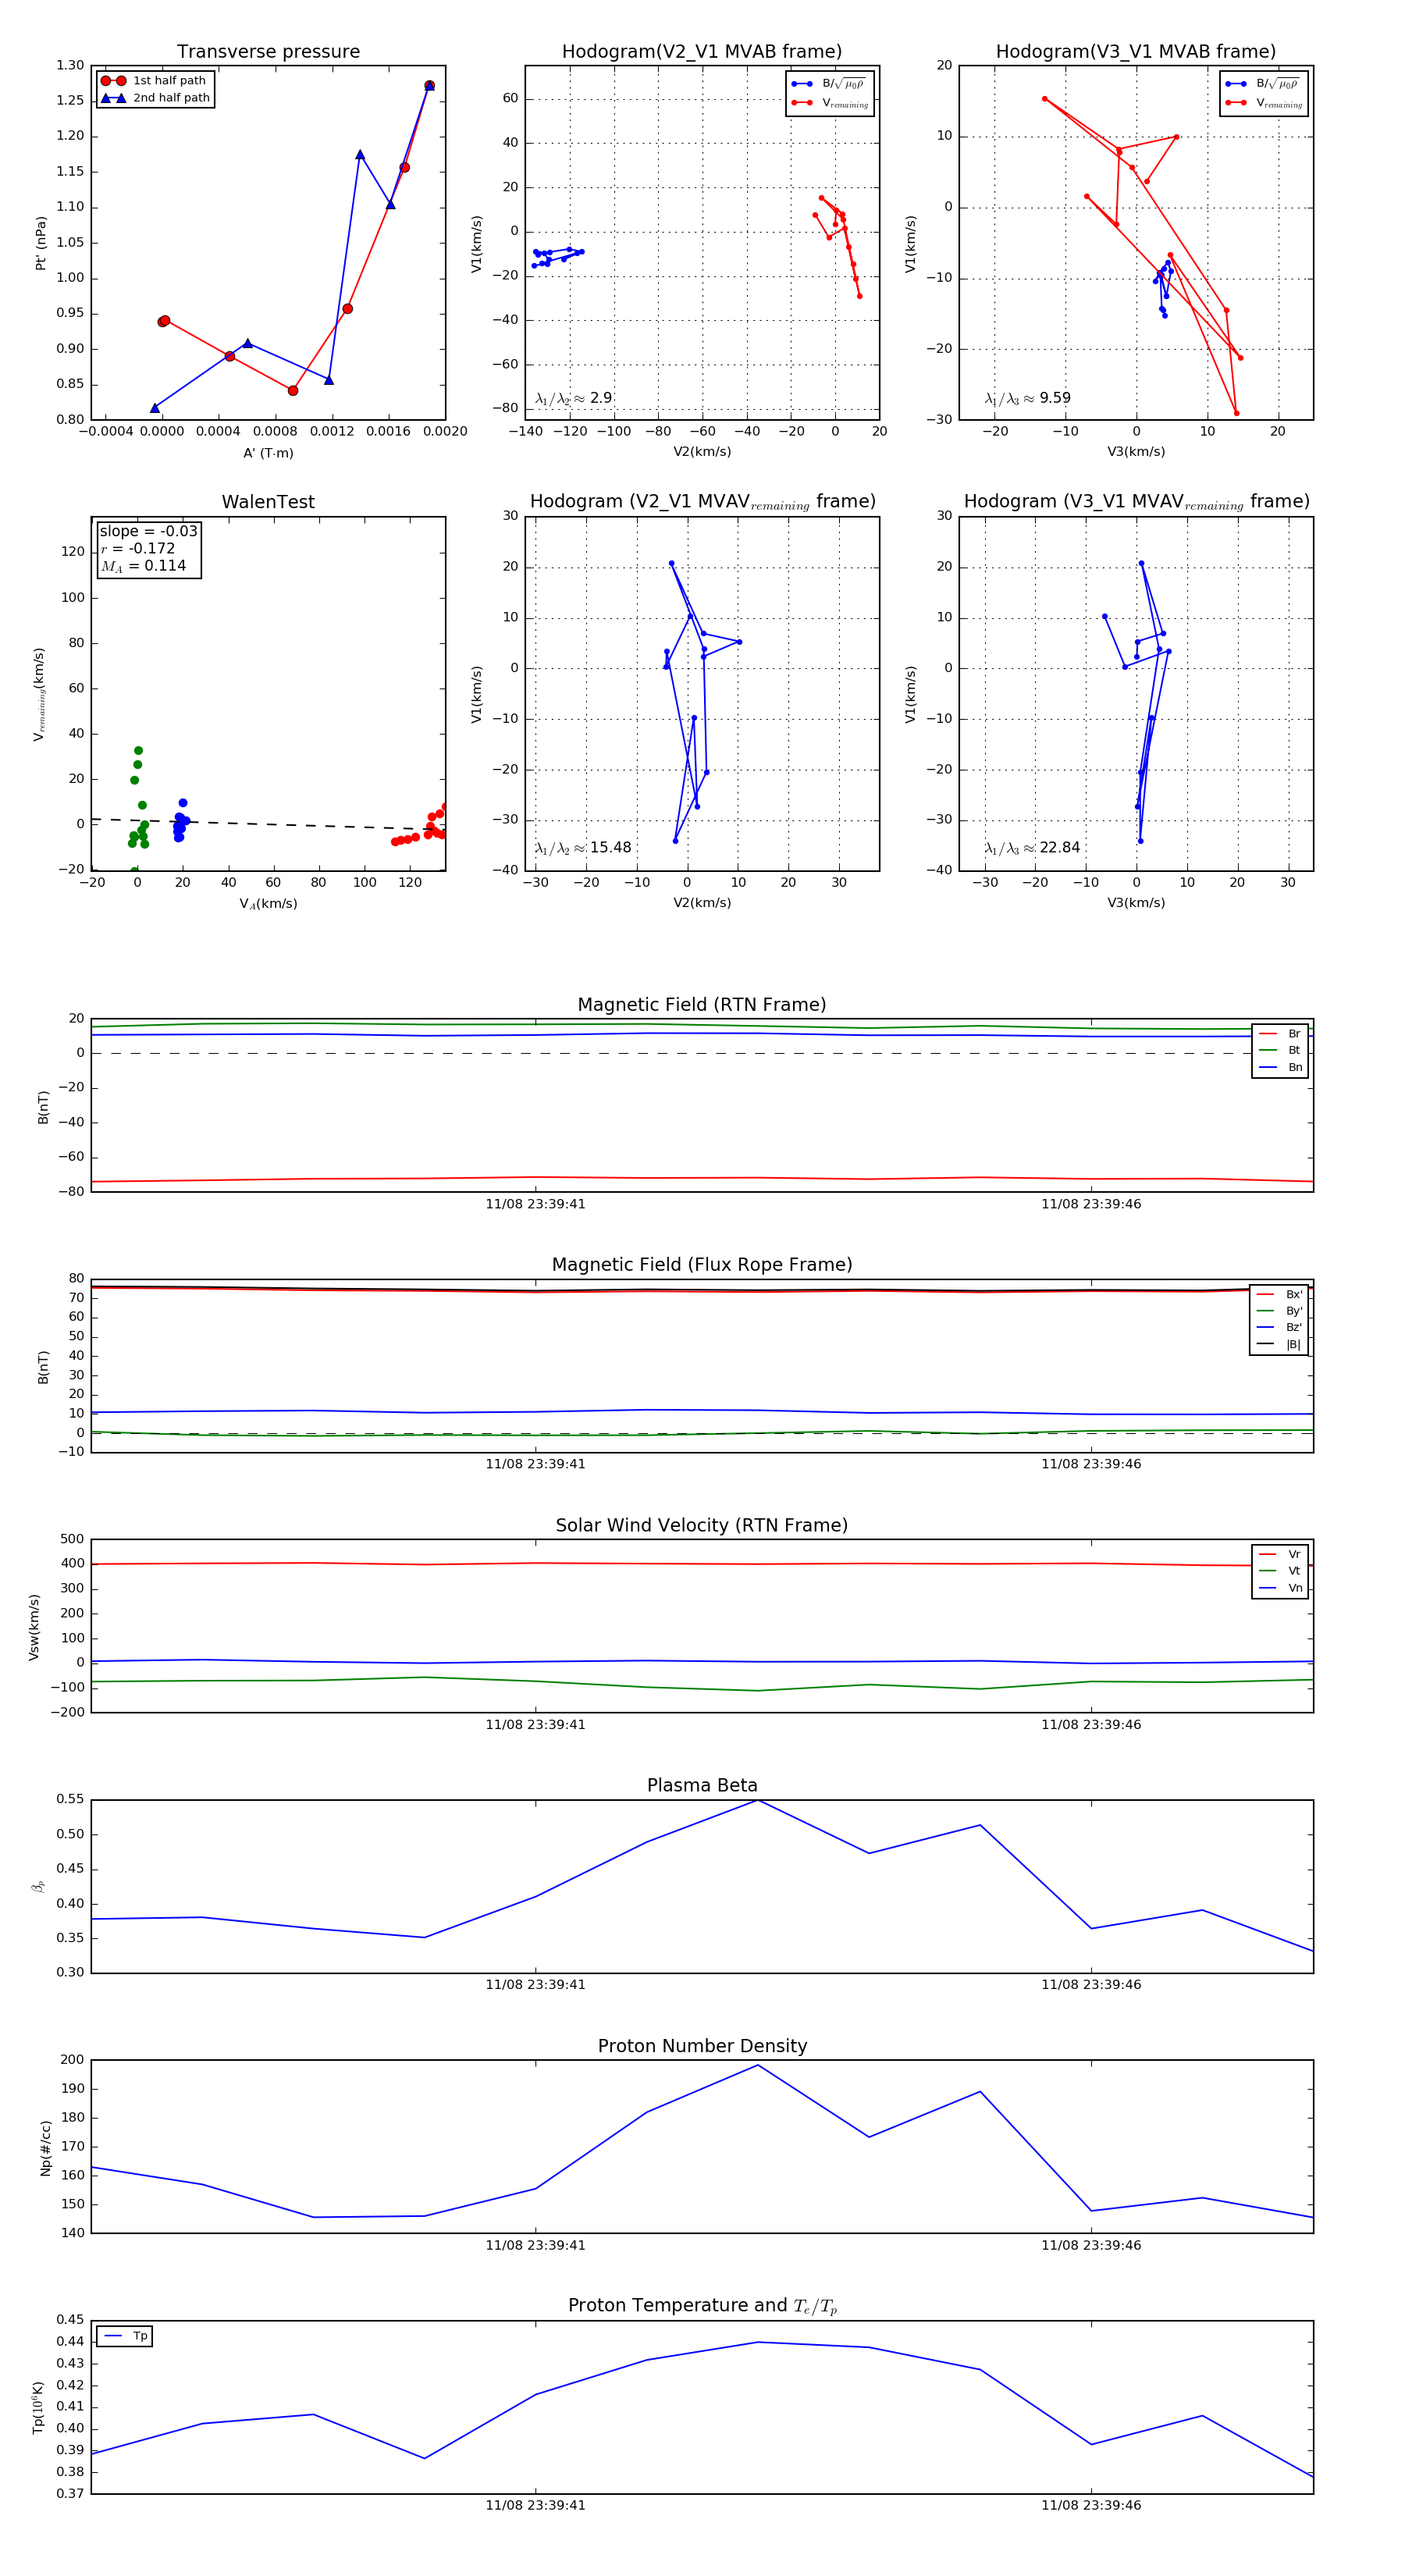Click the V_remaining legend entry in V3_V1 MVAB hodogram

[1264, 103]
